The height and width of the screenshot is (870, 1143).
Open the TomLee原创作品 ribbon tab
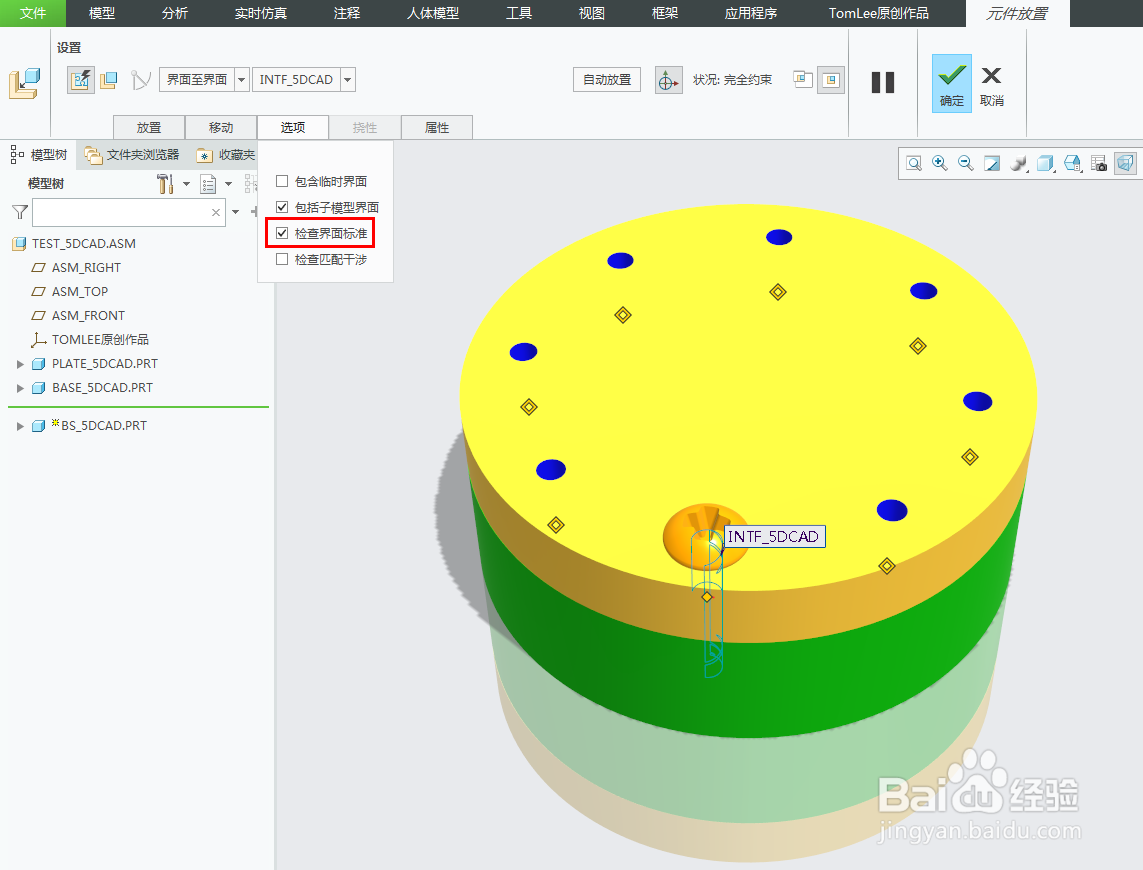[878, 13]
